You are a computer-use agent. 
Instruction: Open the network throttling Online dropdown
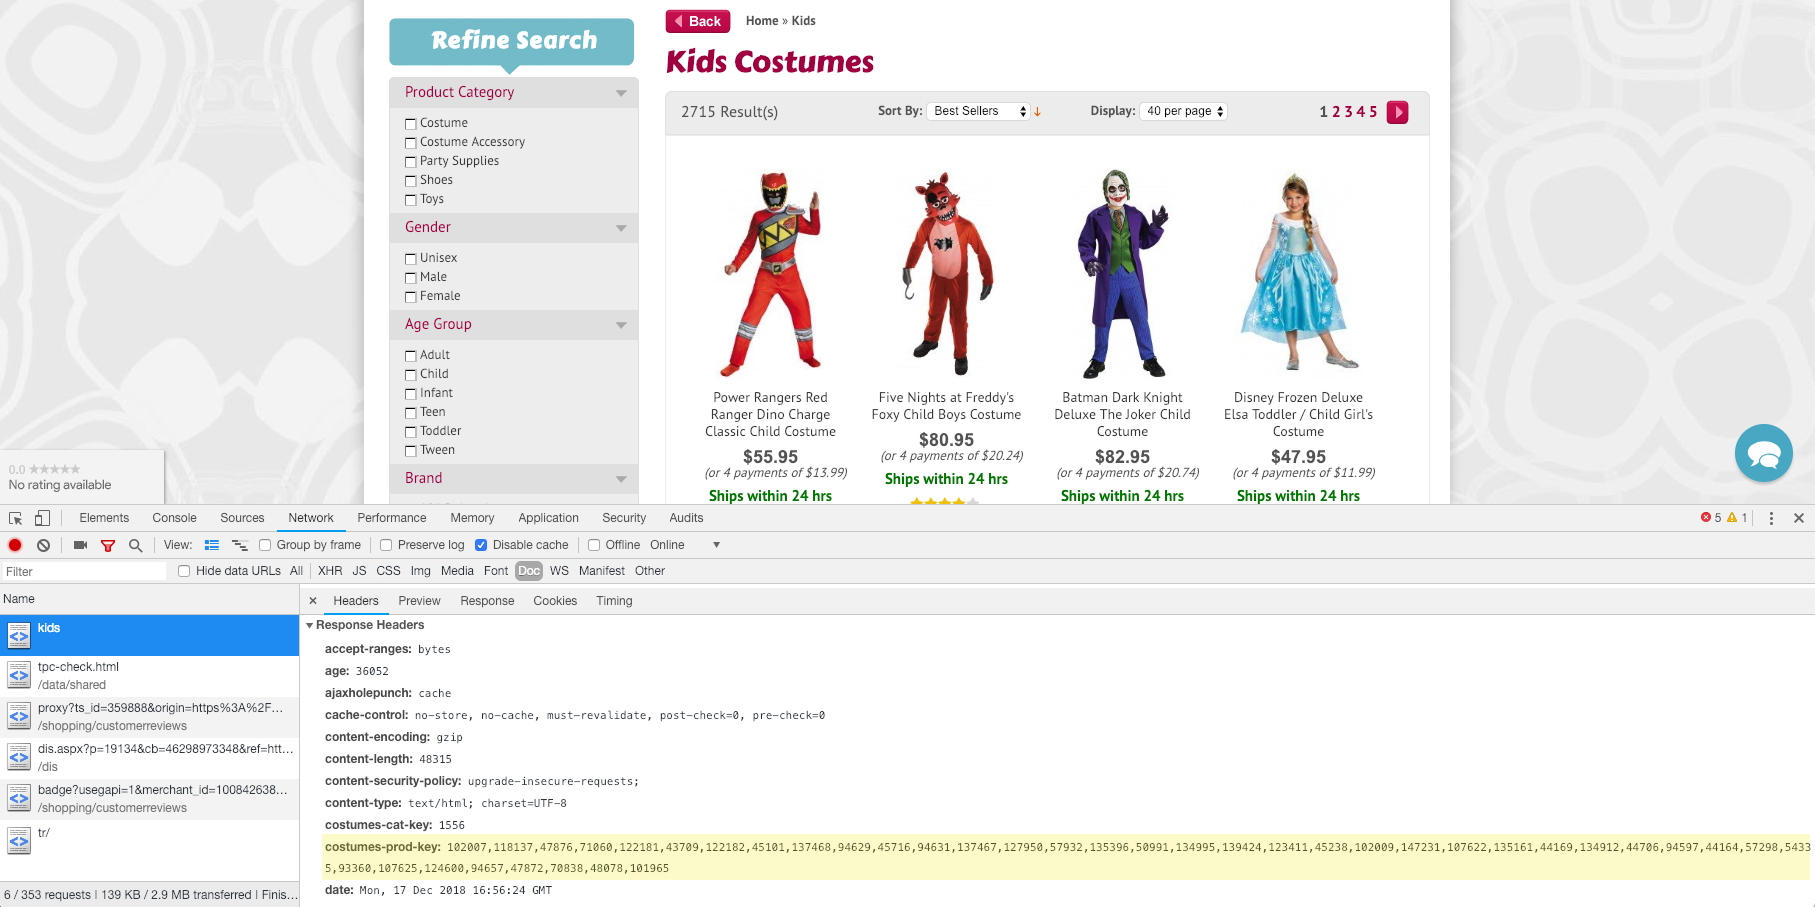point(685,545)
